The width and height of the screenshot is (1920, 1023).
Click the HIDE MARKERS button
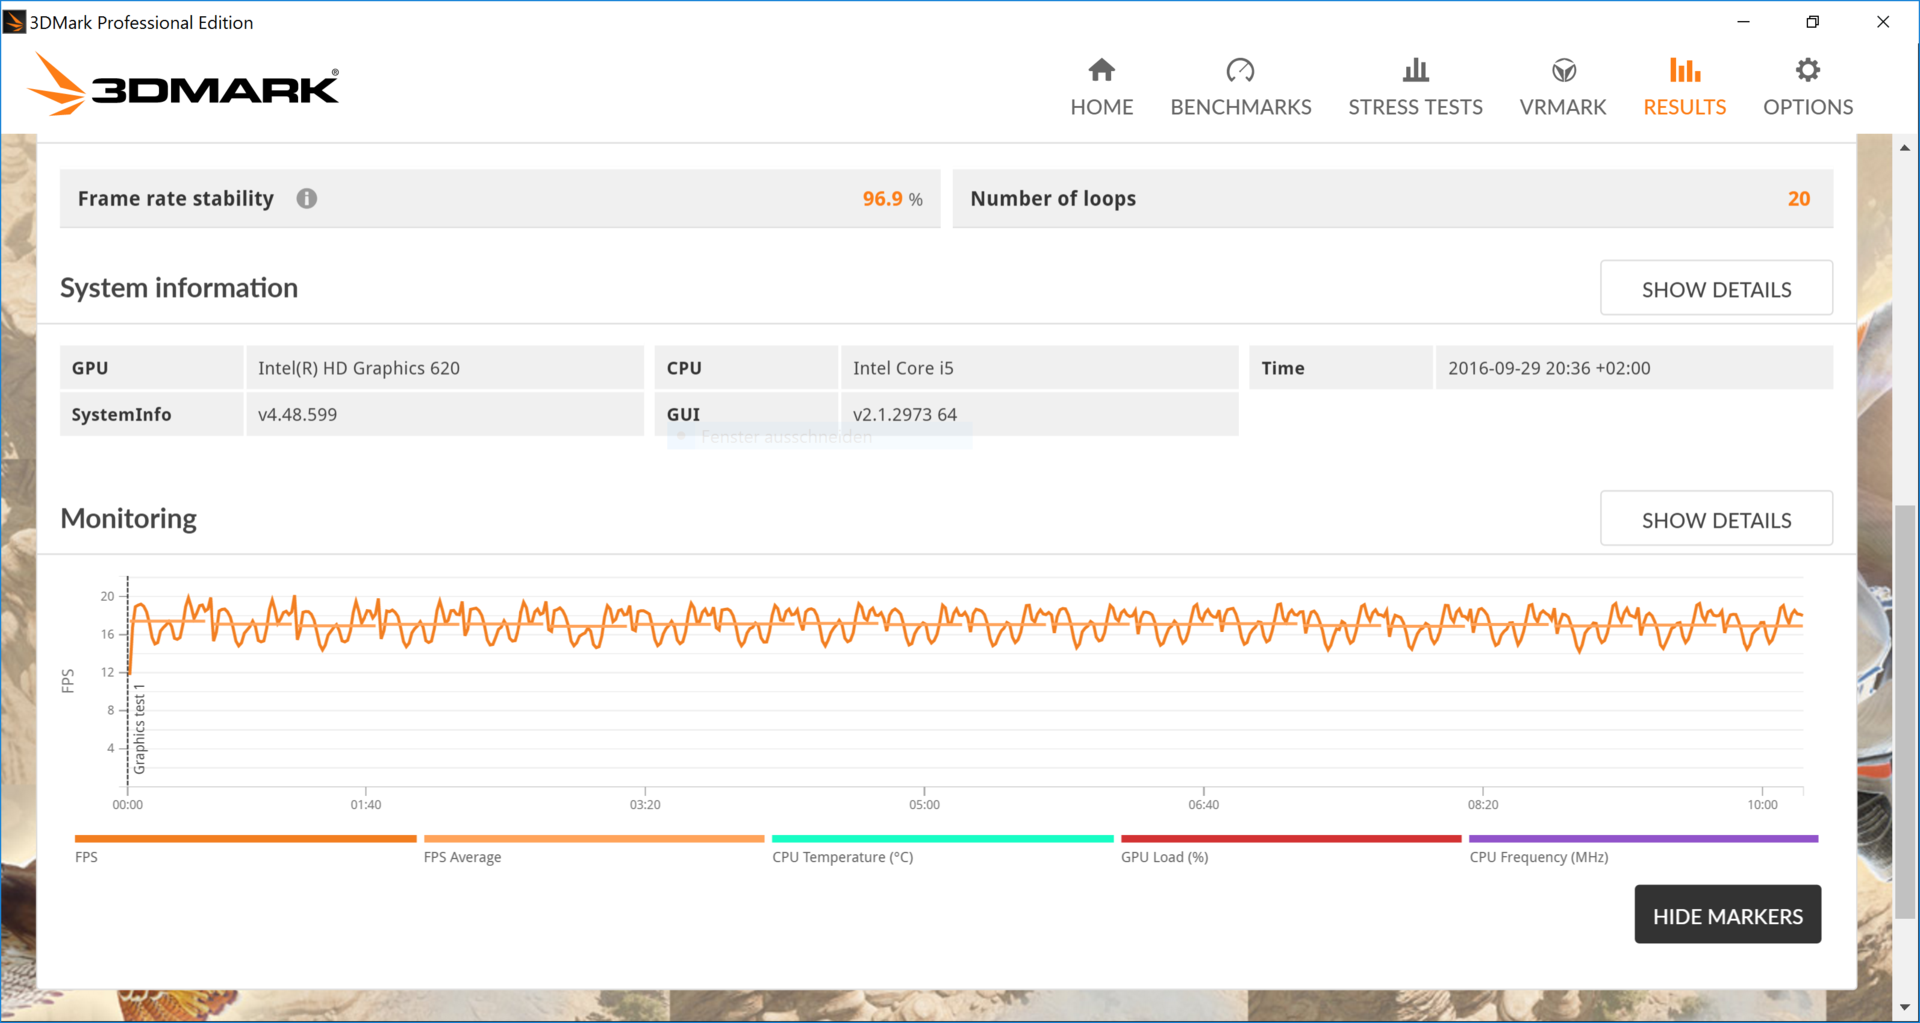1727,915
